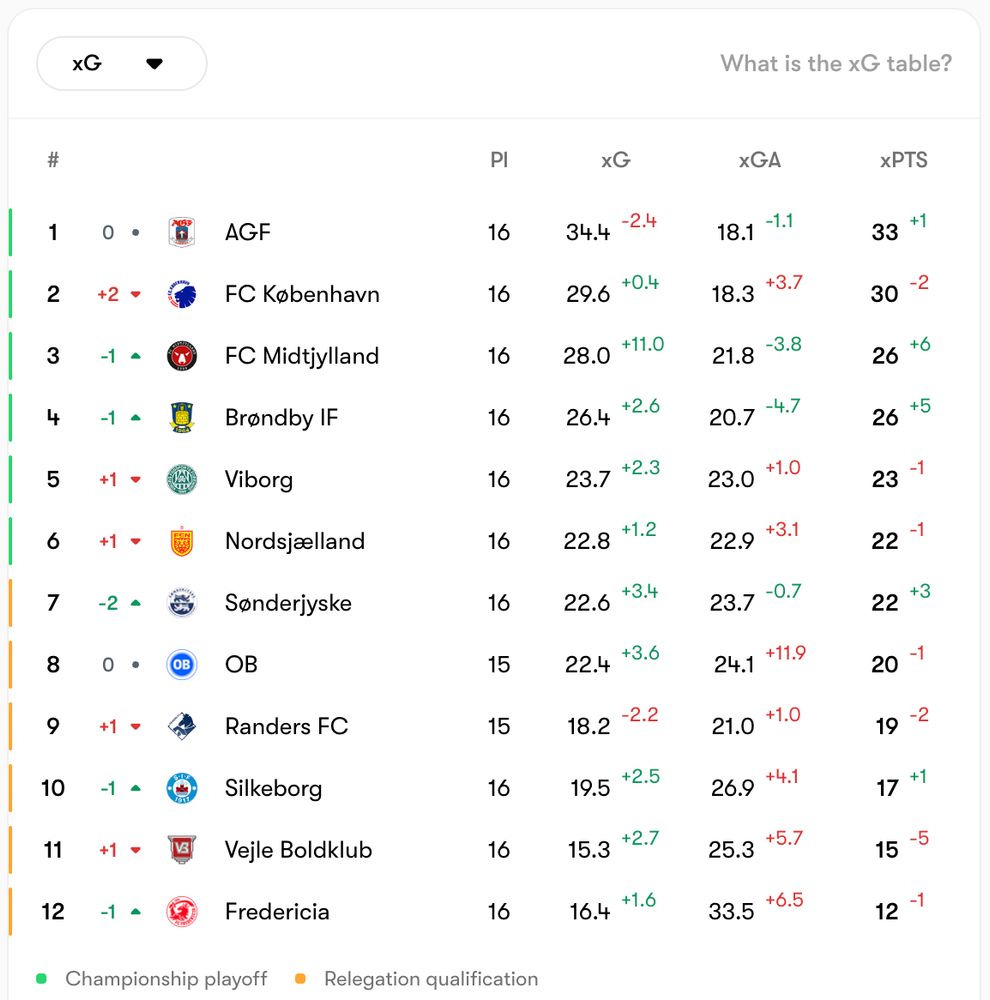The height and width of the screenshot is (1000, 990).
Task: Click the Brøndby IF club crest
Action: pyautogui.click(x=182, y=417)
